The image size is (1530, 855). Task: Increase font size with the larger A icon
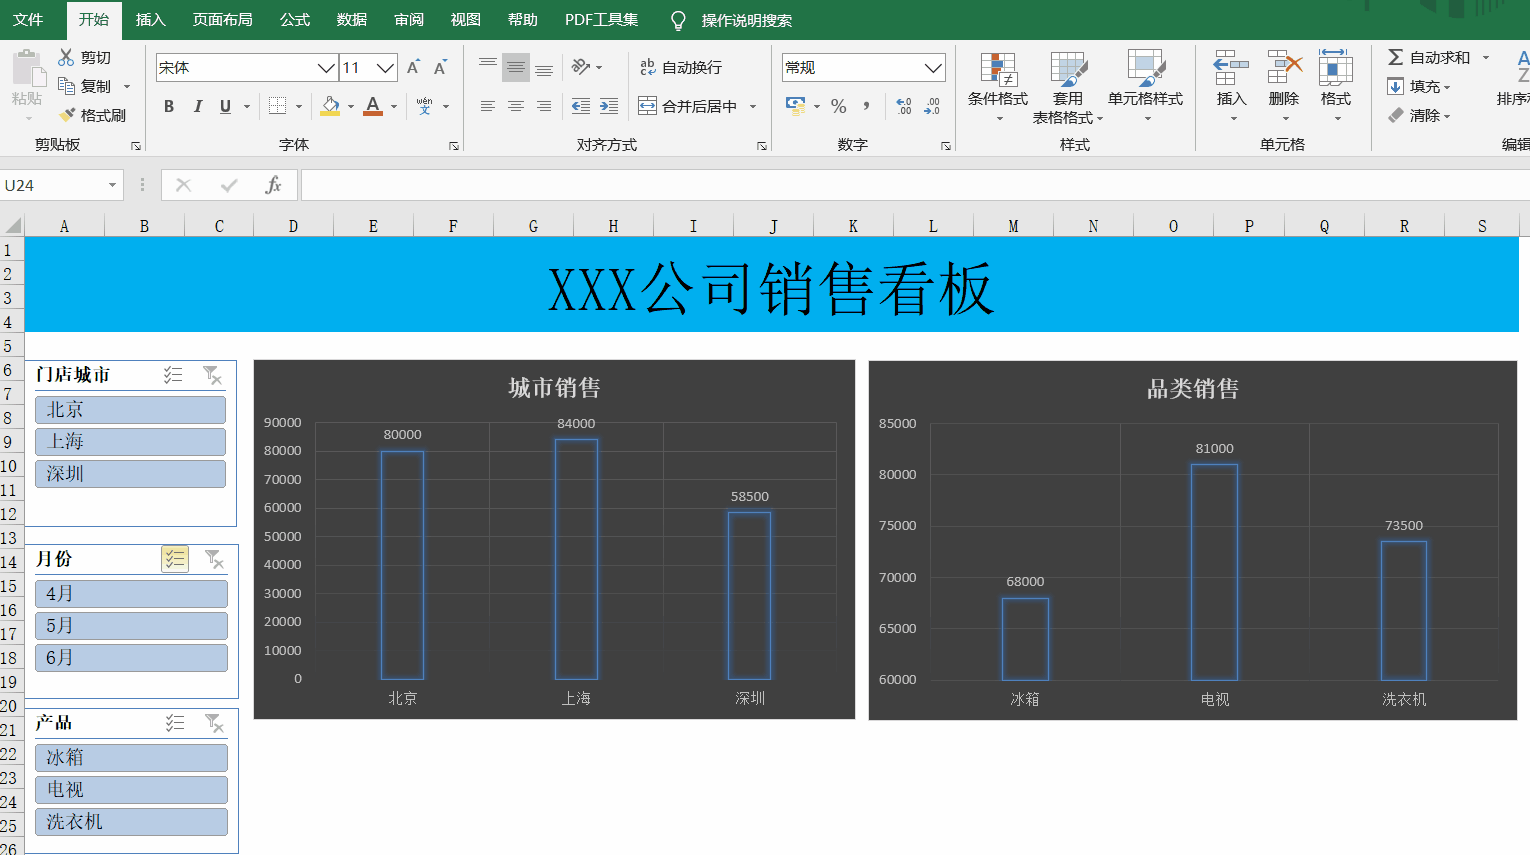tap(413, 67)
